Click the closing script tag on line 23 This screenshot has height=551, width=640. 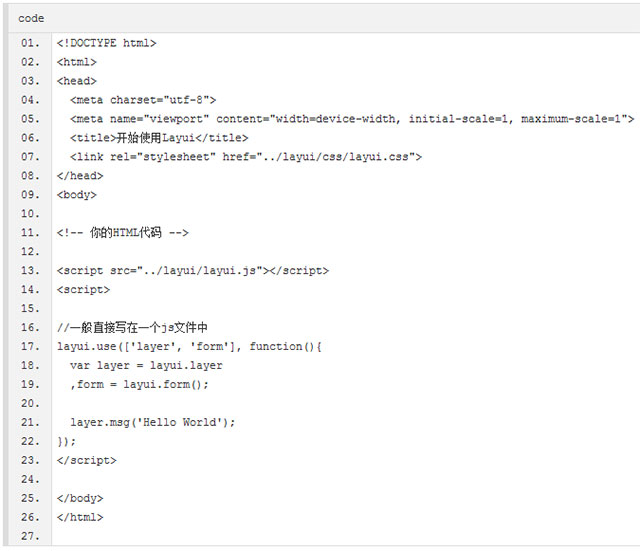[86, 461]
